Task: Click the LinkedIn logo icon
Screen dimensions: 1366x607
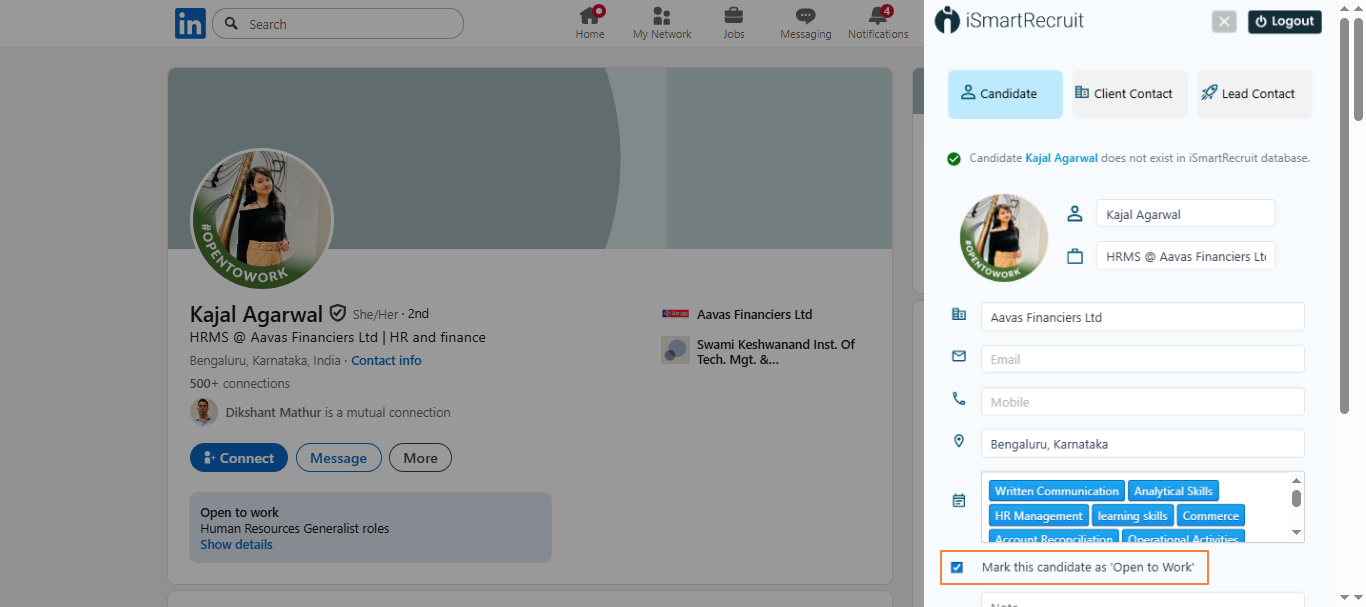Action: tap(190, 23)
